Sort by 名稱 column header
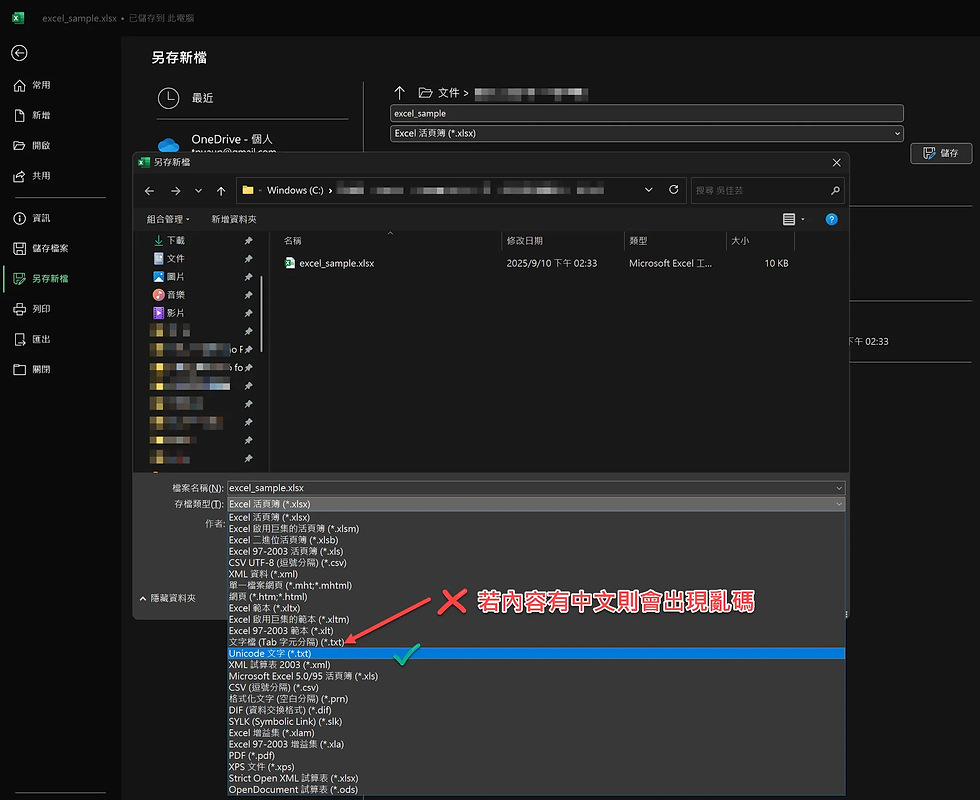 pyautogui.click(x=292, y=241)
